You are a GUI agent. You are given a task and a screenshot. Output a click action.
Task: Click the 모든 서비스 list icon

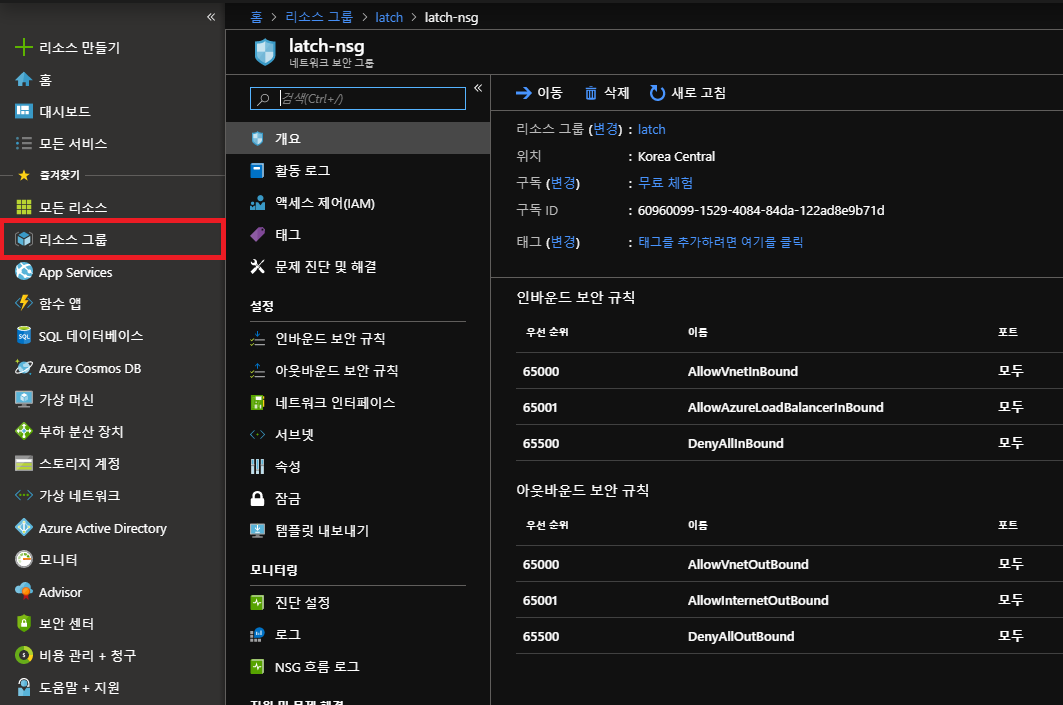[24, 143]
